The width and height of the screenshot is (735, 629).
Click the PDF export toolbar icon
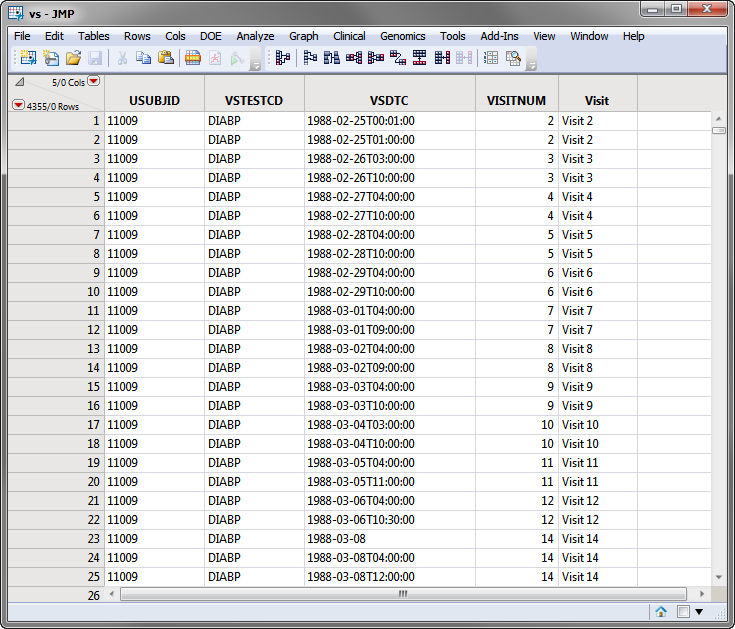(x=215, y=58)
